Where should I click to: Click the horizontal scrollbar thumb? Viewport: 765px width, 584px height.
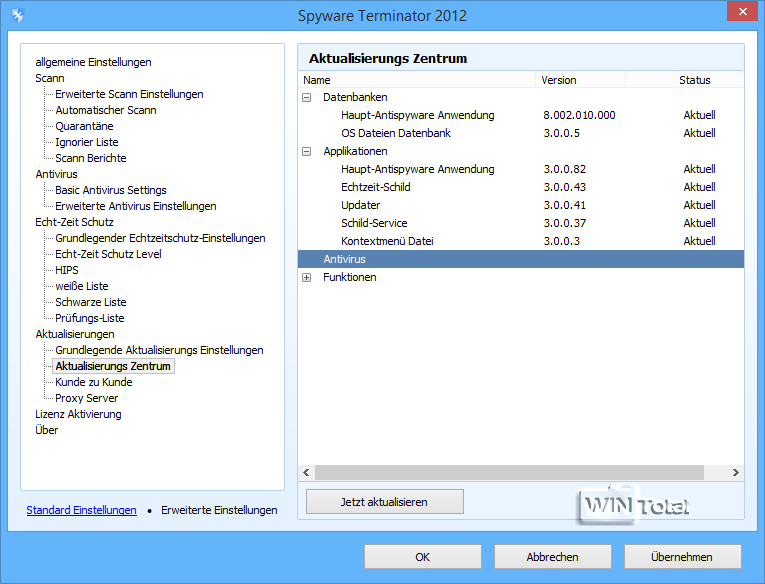pyautogui.click(x=509, y=472)
